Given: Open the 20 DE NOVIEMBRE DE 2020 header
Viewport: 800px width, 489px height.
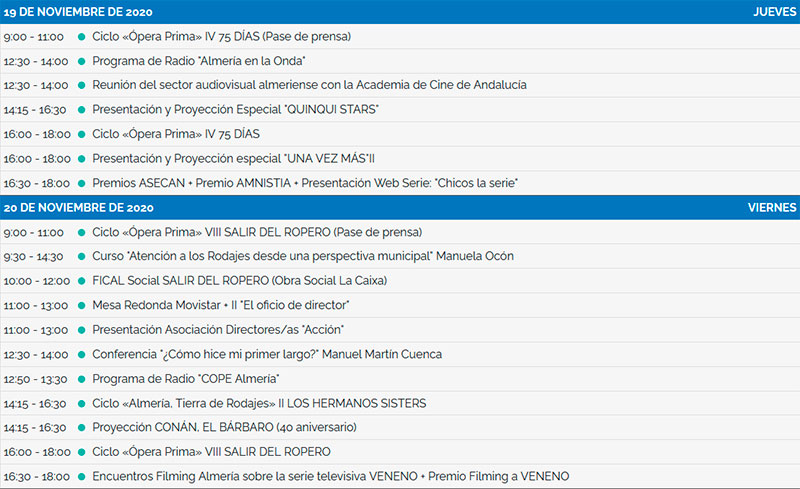Looking at the screenshot, I should 79,208.
